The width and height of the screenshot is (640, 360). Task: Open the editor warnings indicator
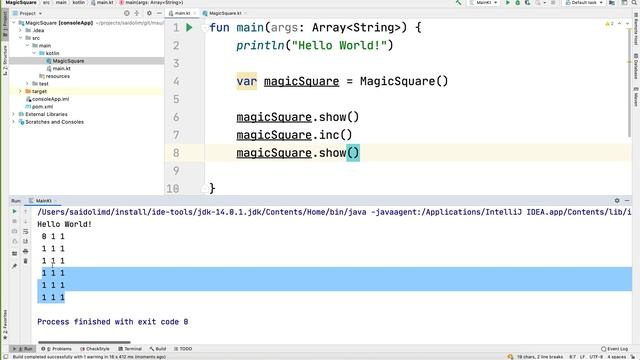click(609, 24)
